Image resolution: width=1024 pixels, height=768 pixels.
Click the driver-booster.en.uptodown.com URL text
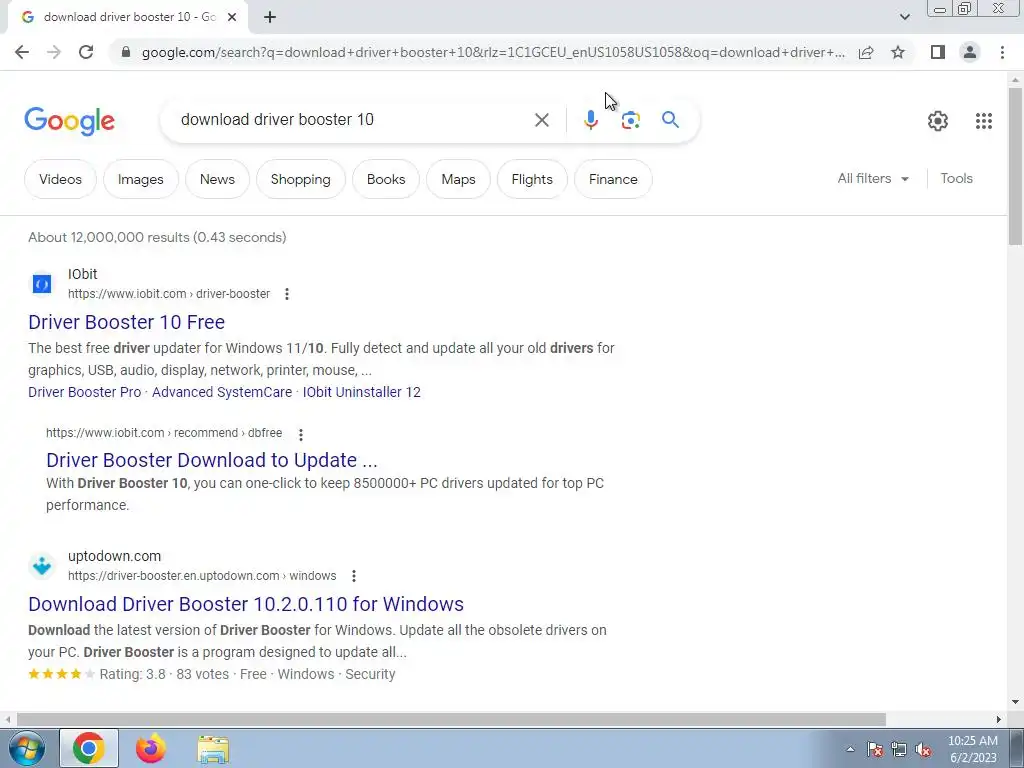pos(202,576)
